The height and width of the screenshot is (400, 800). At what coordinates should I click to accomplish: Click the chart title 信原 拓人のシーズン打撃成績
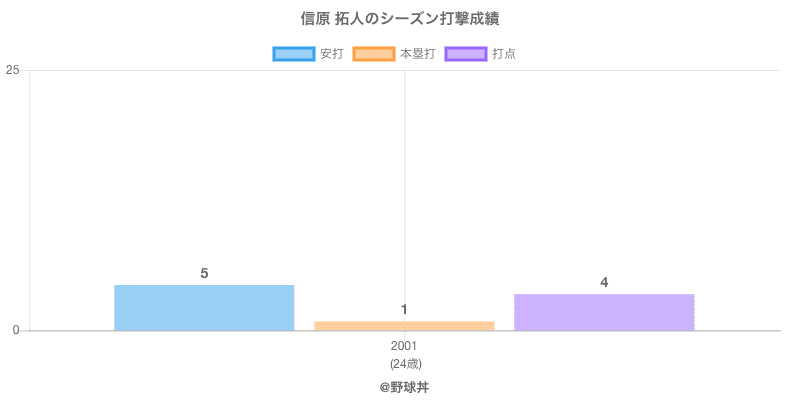pyautogui.click(x=400, y=19)
